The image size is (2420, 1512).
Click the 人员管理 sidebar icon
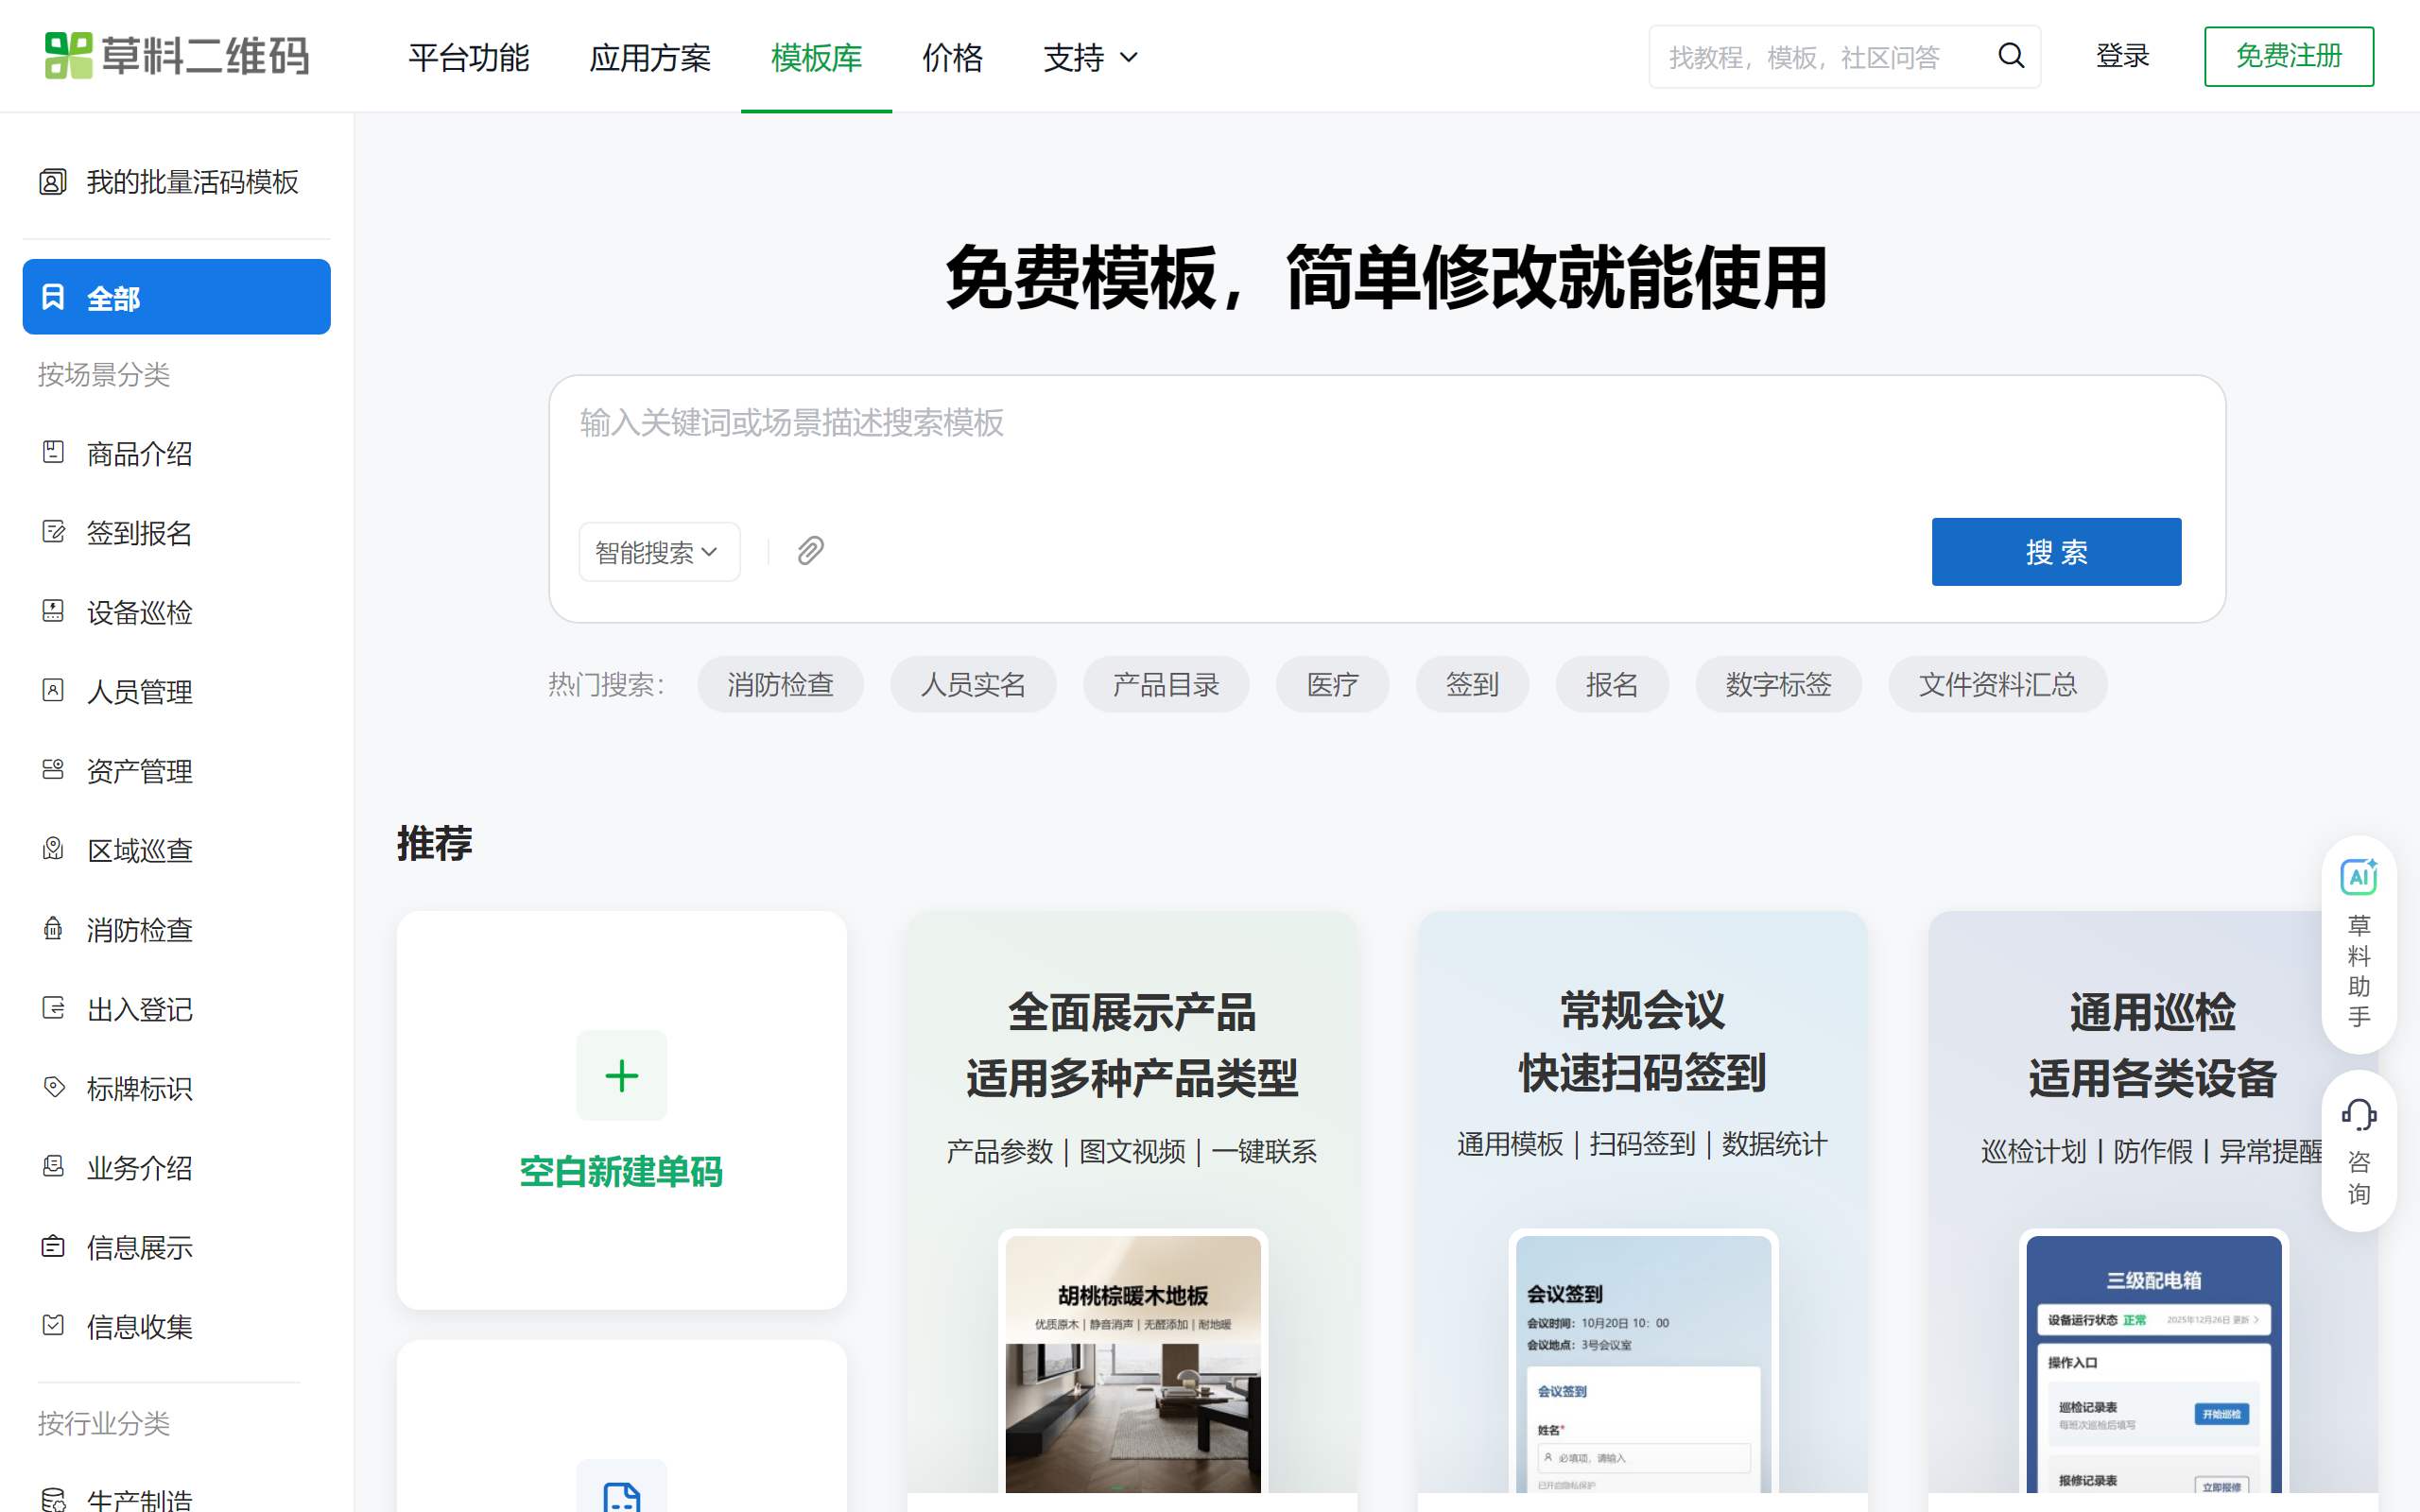(x=53, y=690)
